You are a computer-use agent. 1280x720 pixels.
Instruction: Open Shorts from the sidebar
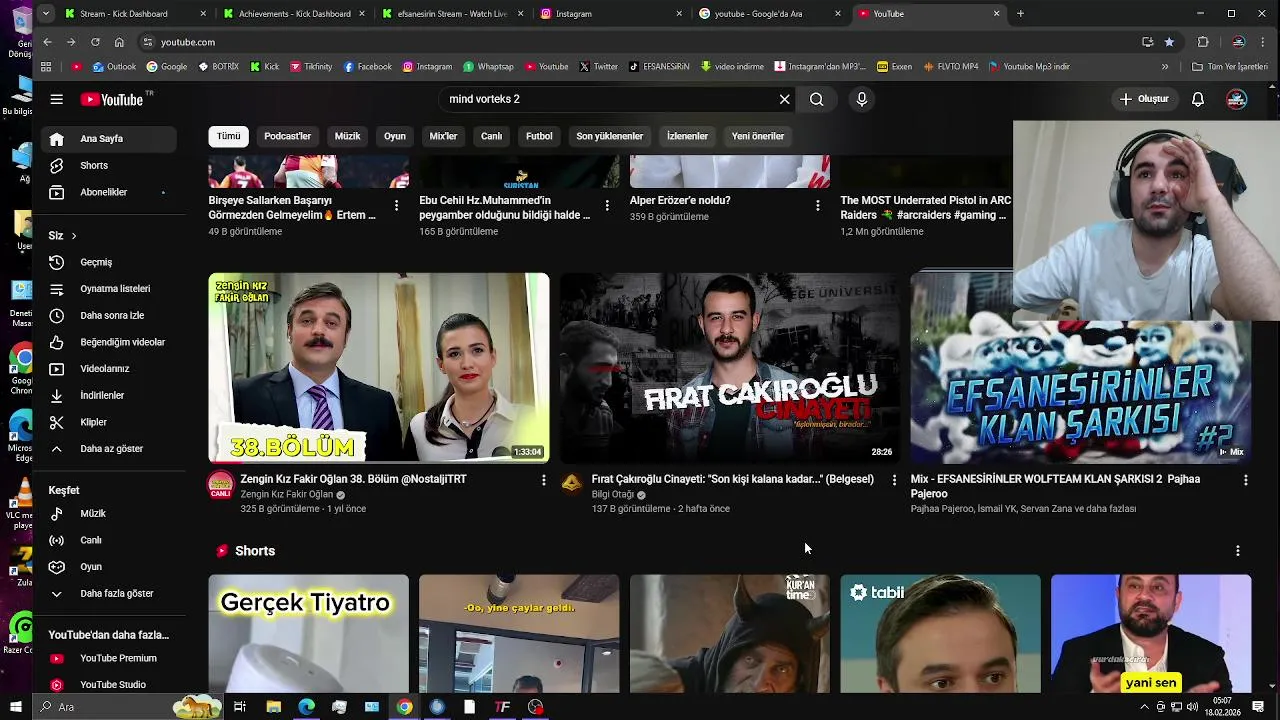pyautogui.click(x=109, y=165)
